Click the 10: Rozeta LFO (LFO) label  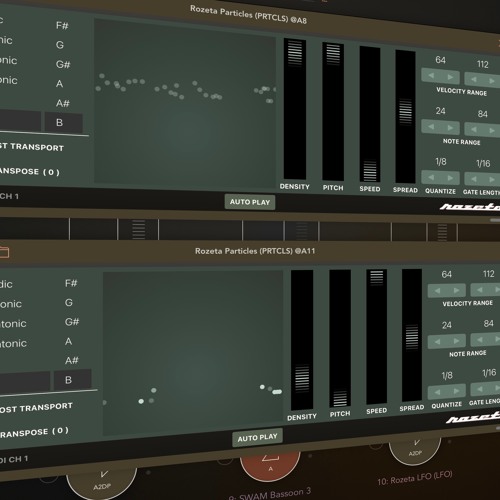click(x=415, y=479)
